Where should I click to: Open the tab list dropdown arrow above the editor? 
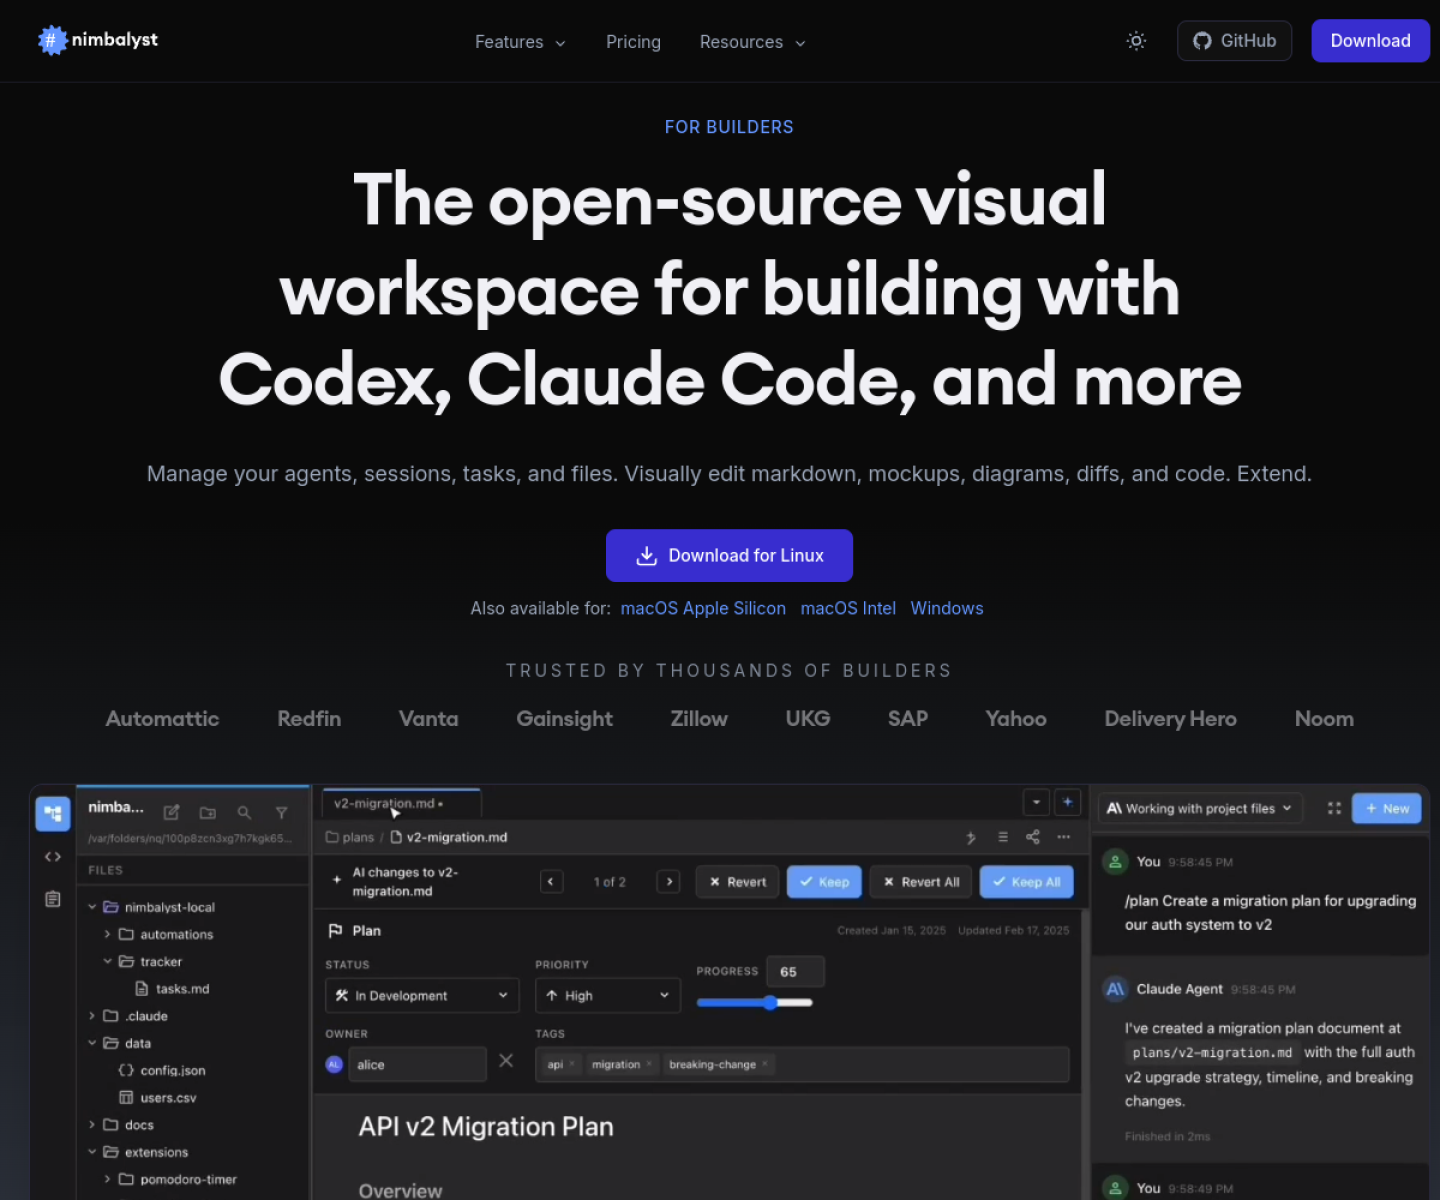1036,802
